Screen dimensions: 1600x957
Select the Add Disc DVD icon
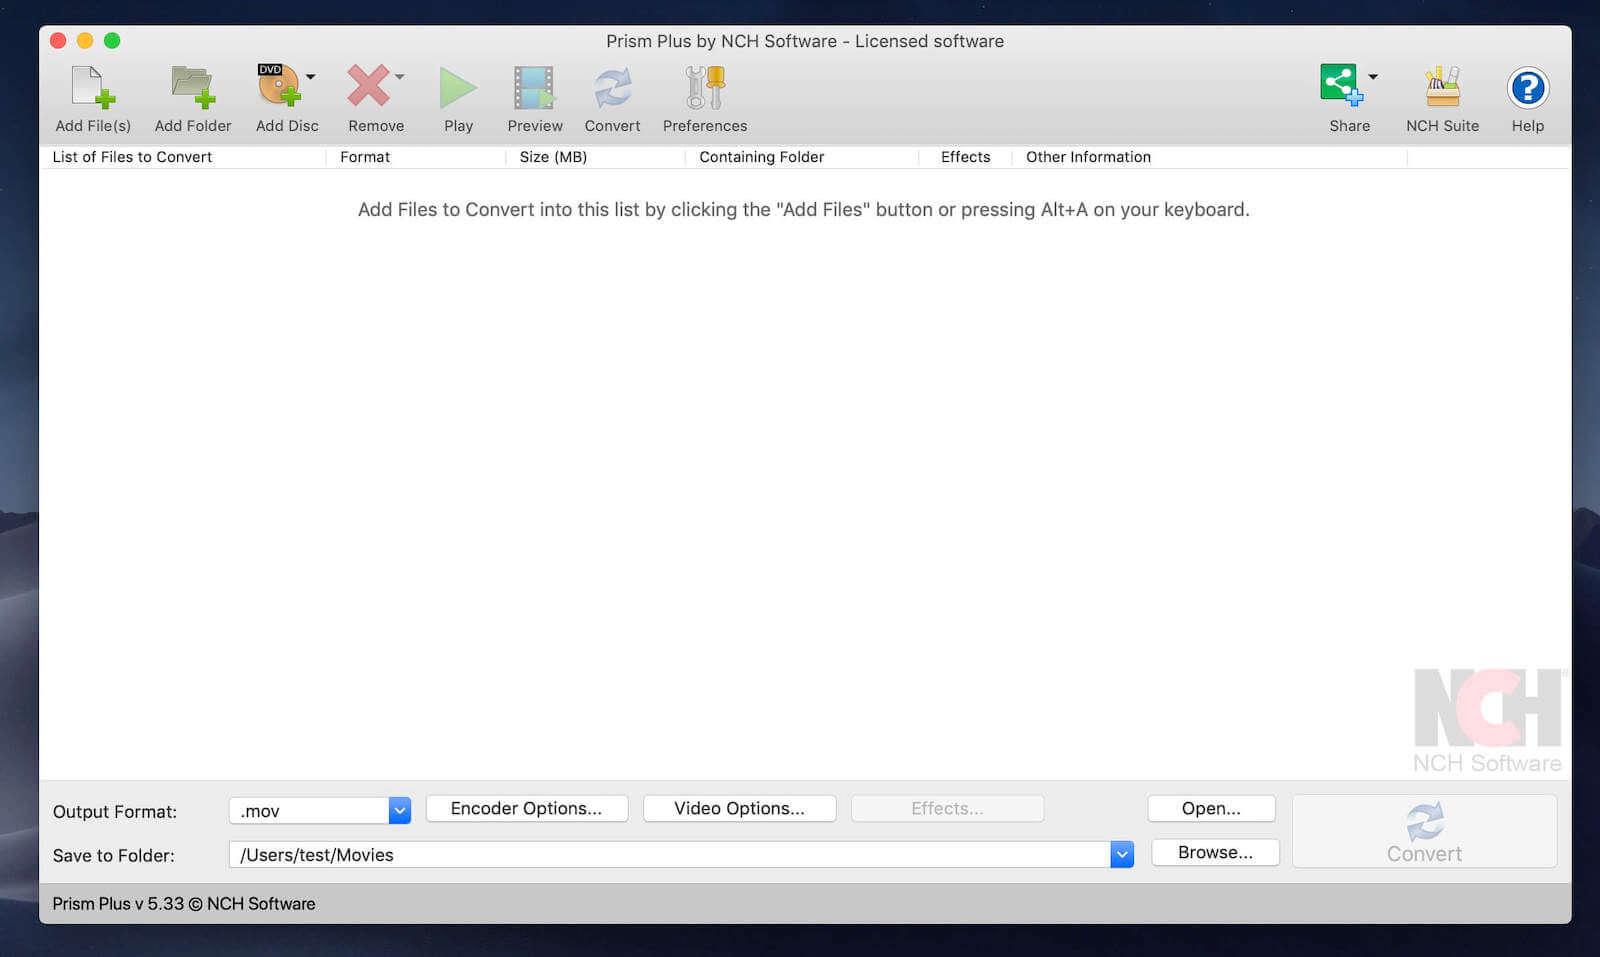(x=279, y=86)
